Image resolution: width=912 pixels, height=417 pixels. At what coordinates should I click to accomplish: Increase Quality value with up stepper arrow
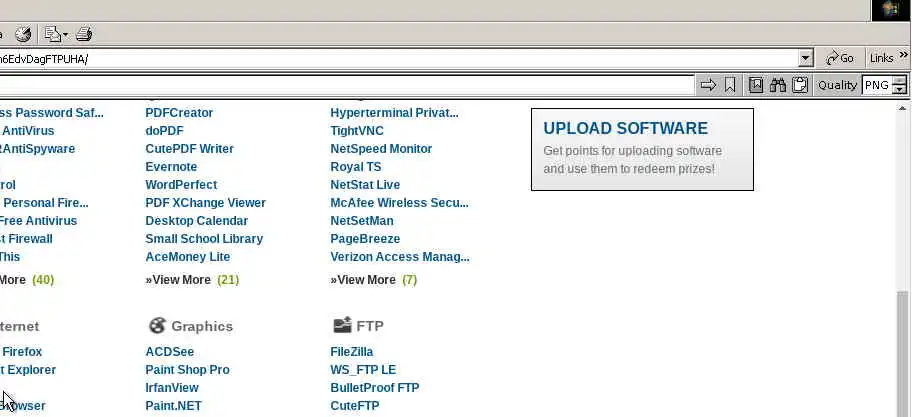click(x=900, y=81)
